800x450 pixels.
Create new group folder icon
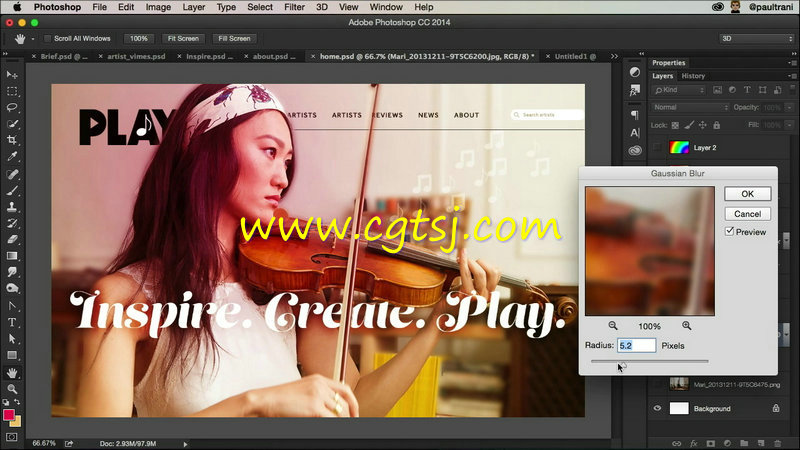point(744,443)
